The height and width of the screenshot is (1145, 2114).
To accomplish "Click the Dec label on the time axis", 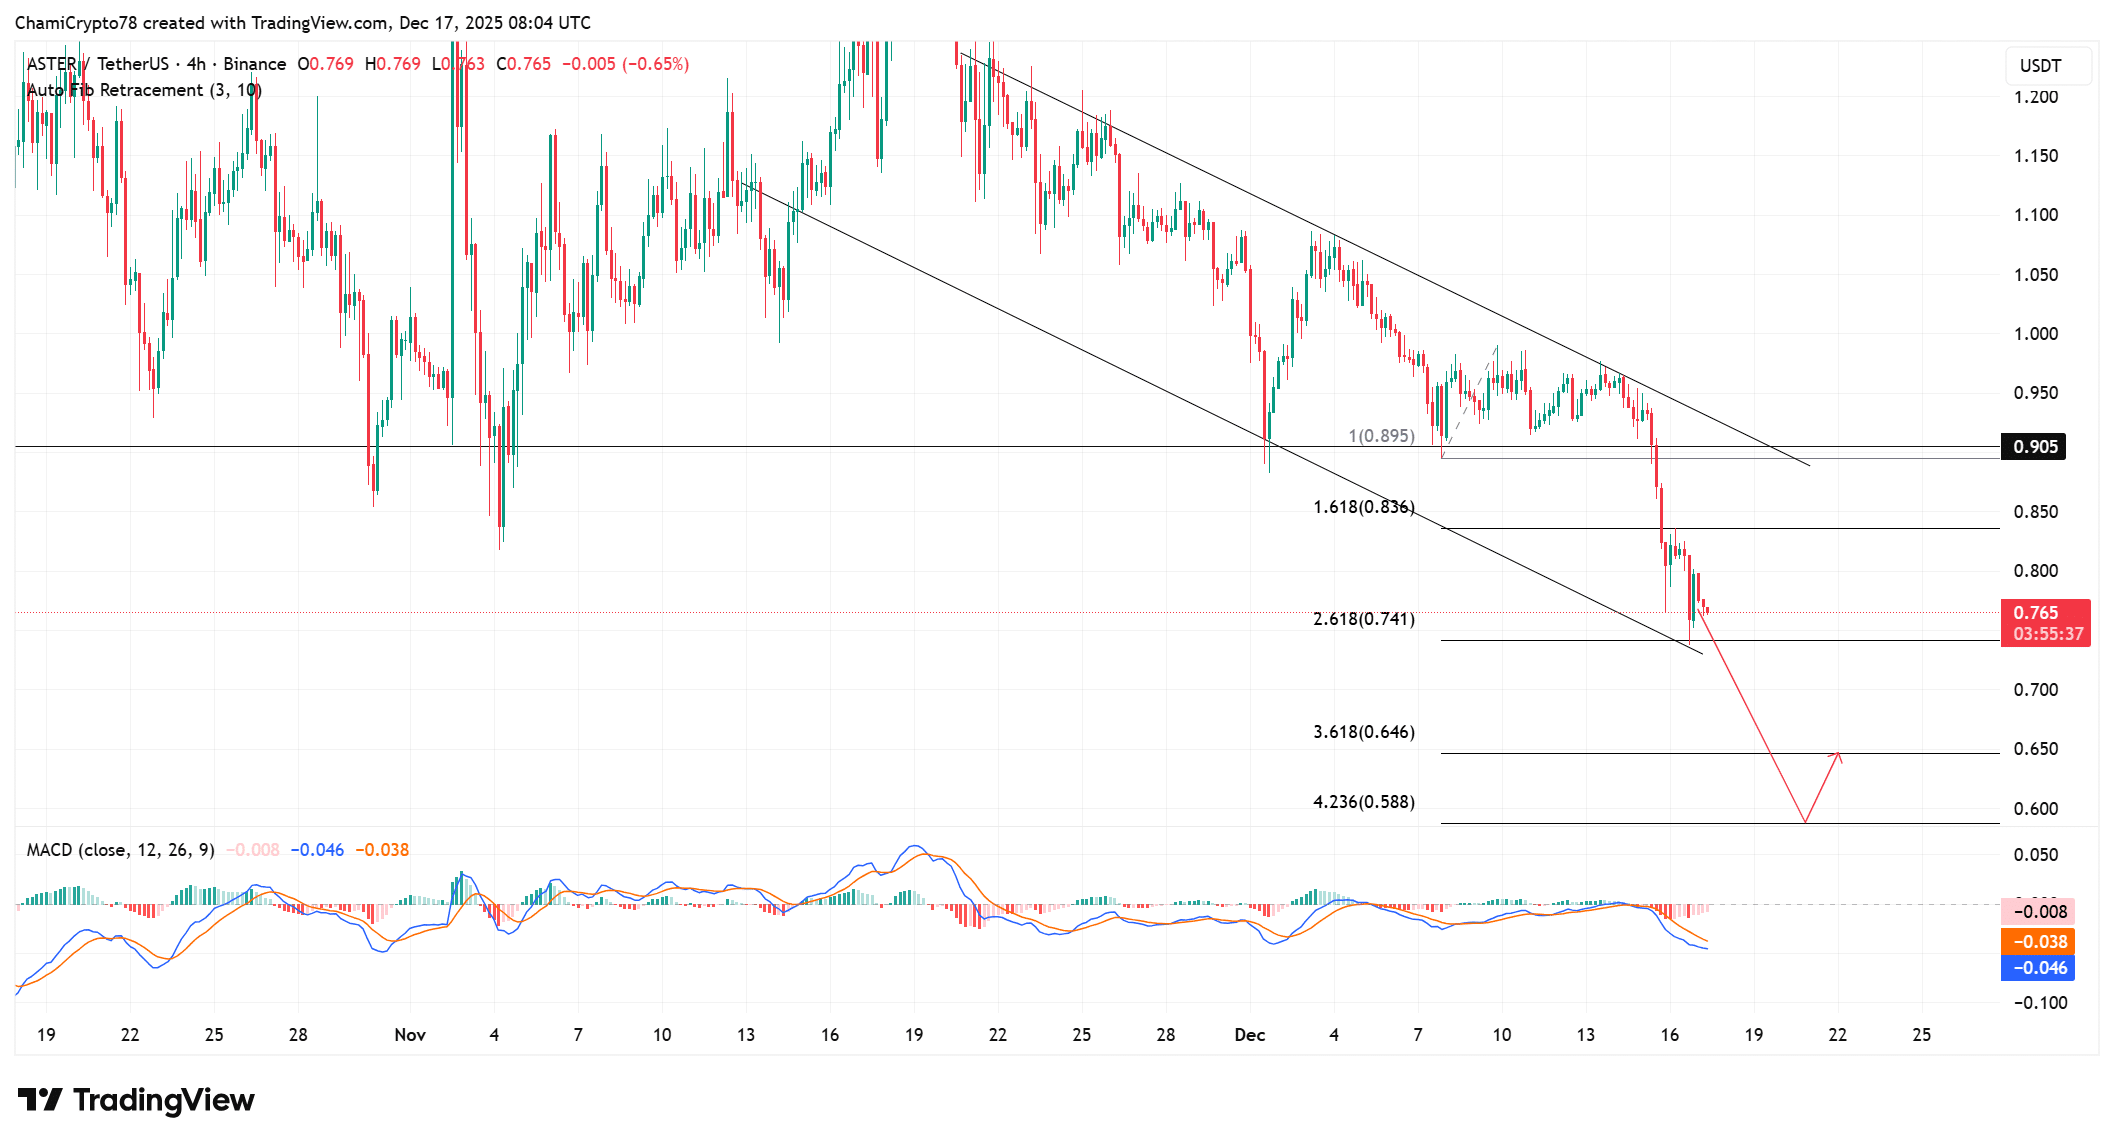I will (1250, 1035).
